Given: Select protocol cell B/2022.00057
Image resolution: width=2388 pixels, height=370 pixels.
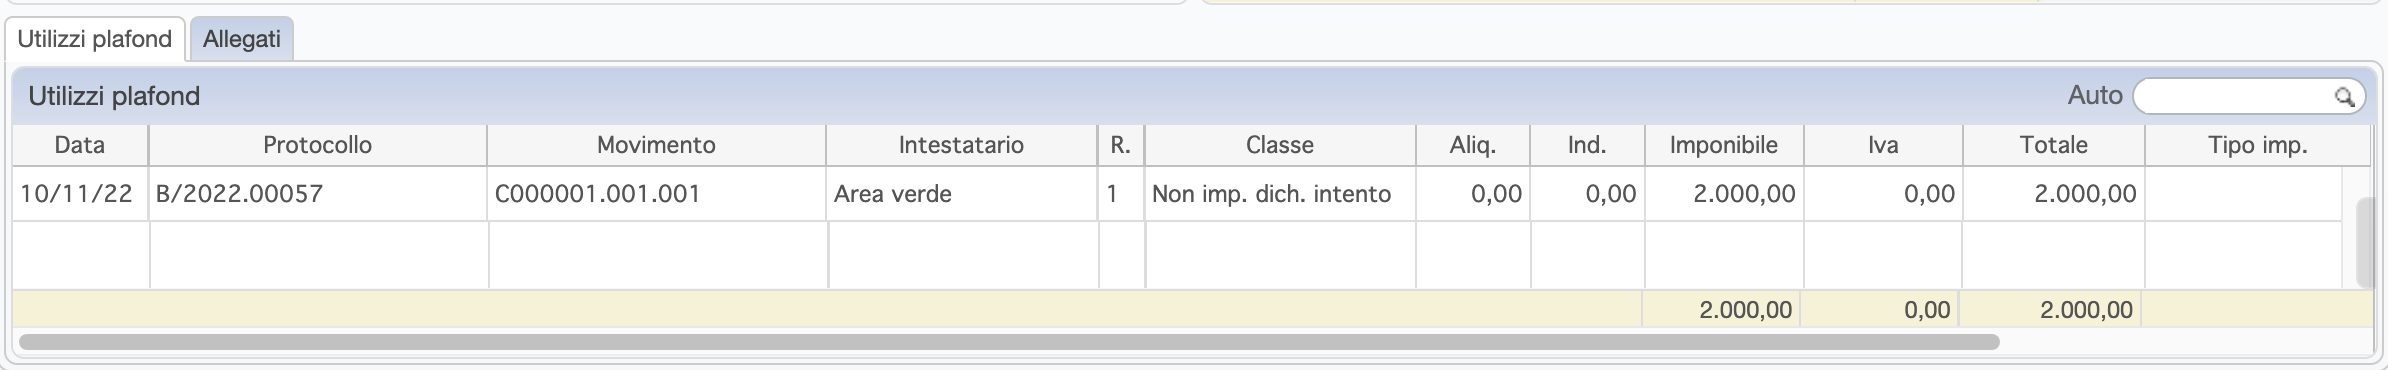Looking at the screenshot, I should (x=318, y=194).
